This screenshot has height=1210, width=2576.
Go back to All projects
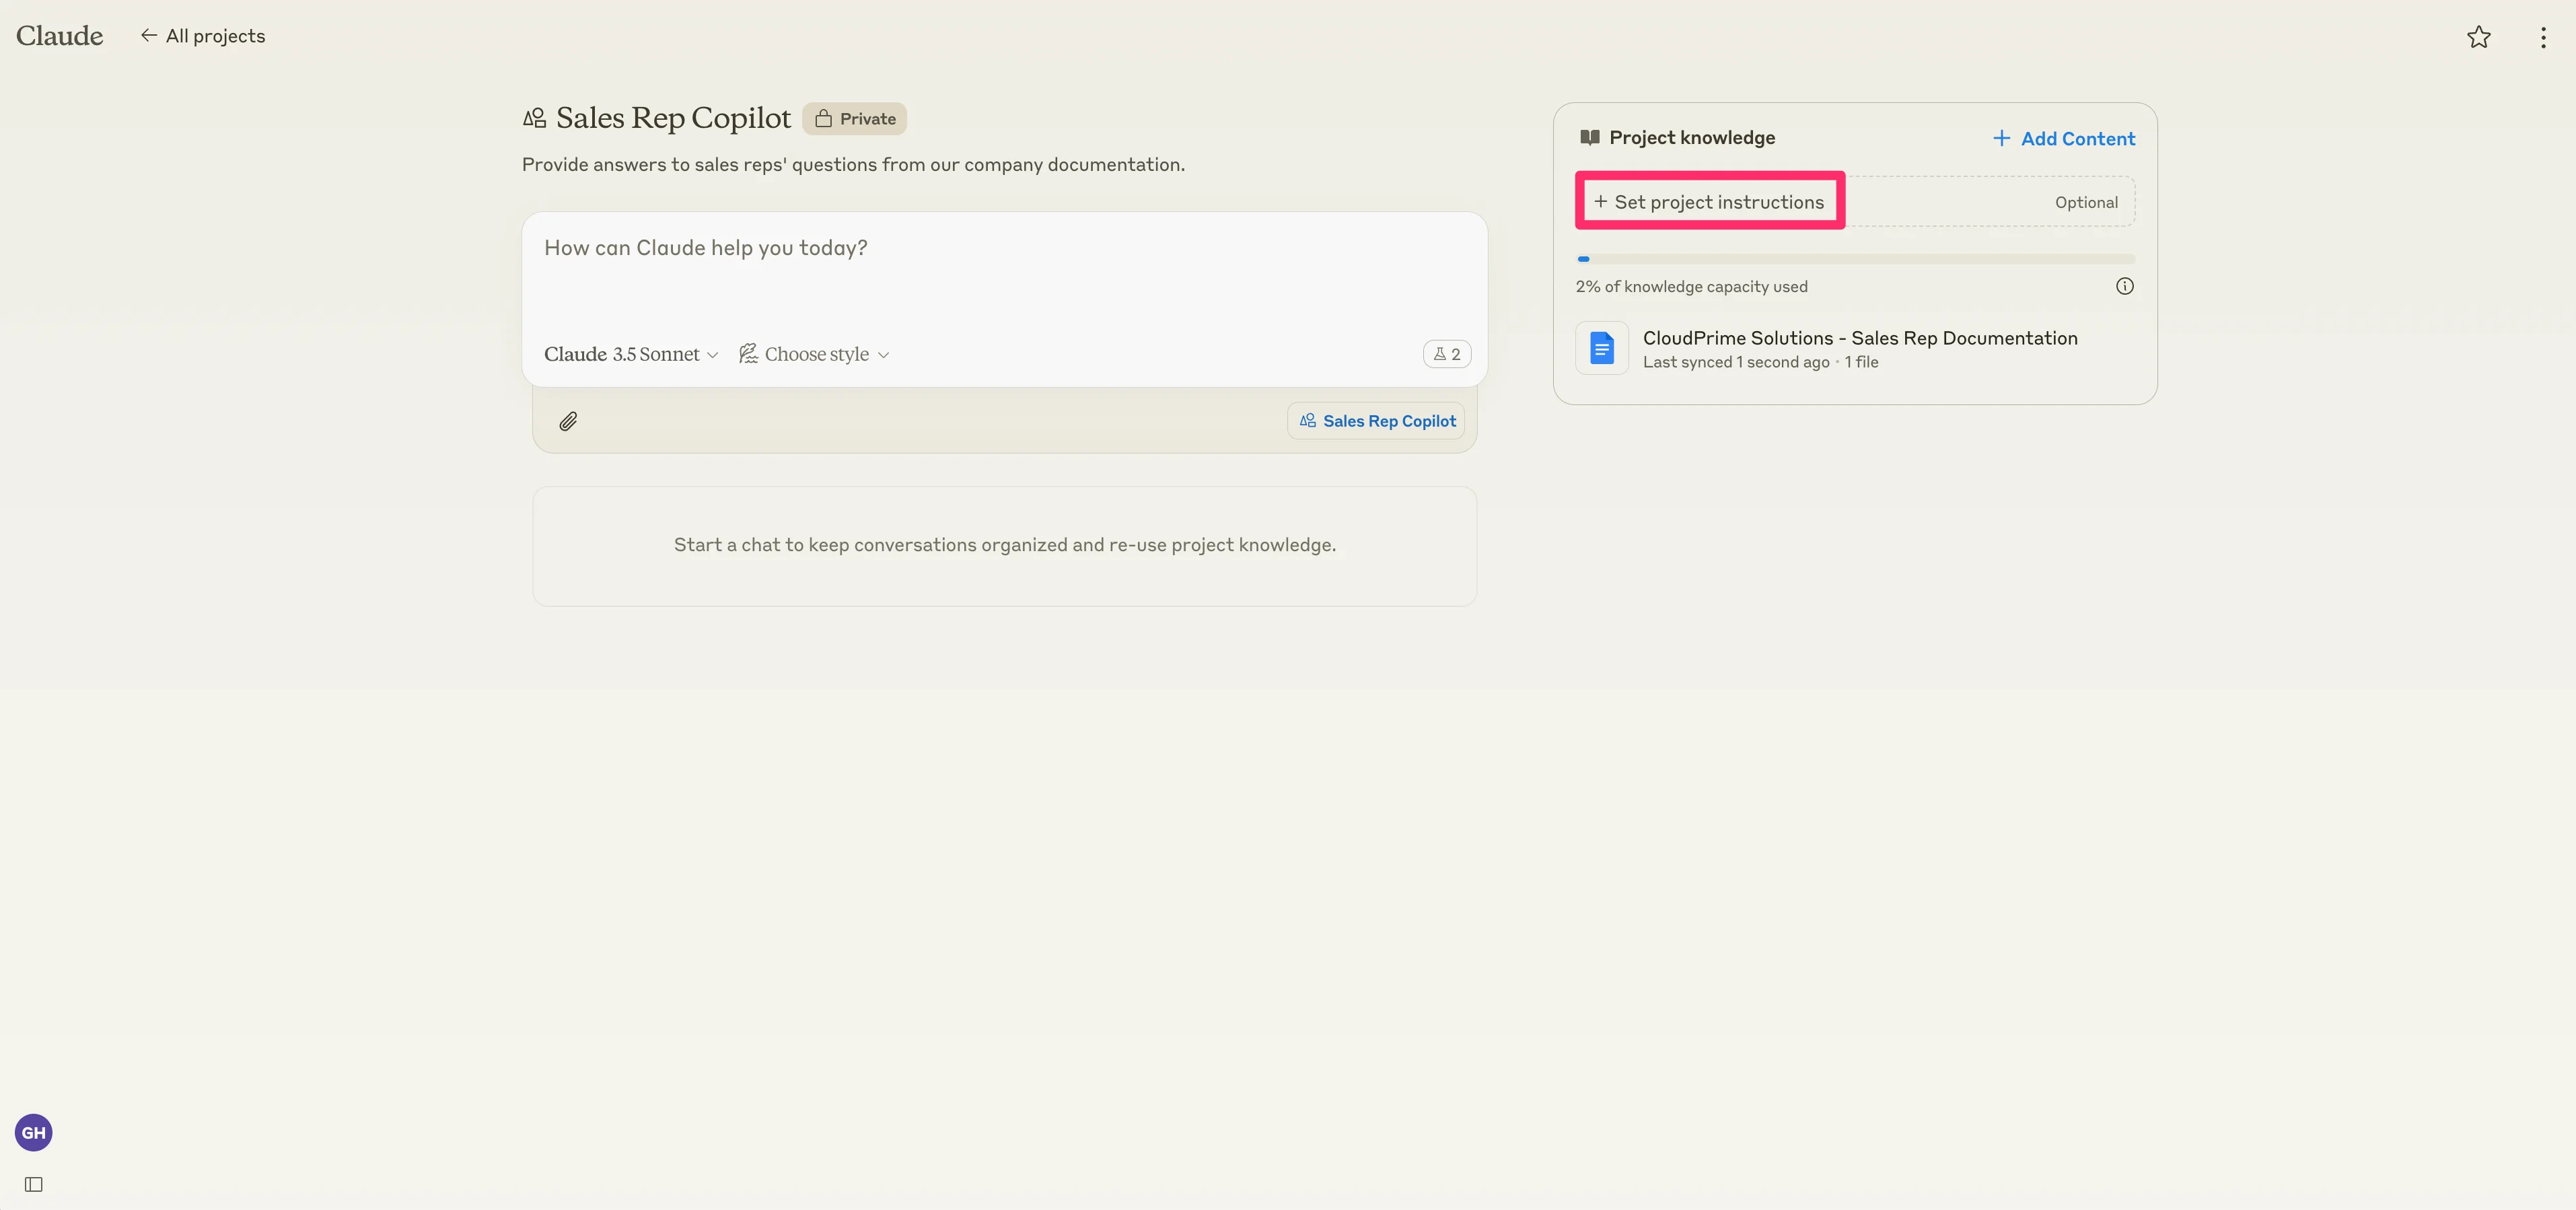[203, 36]
